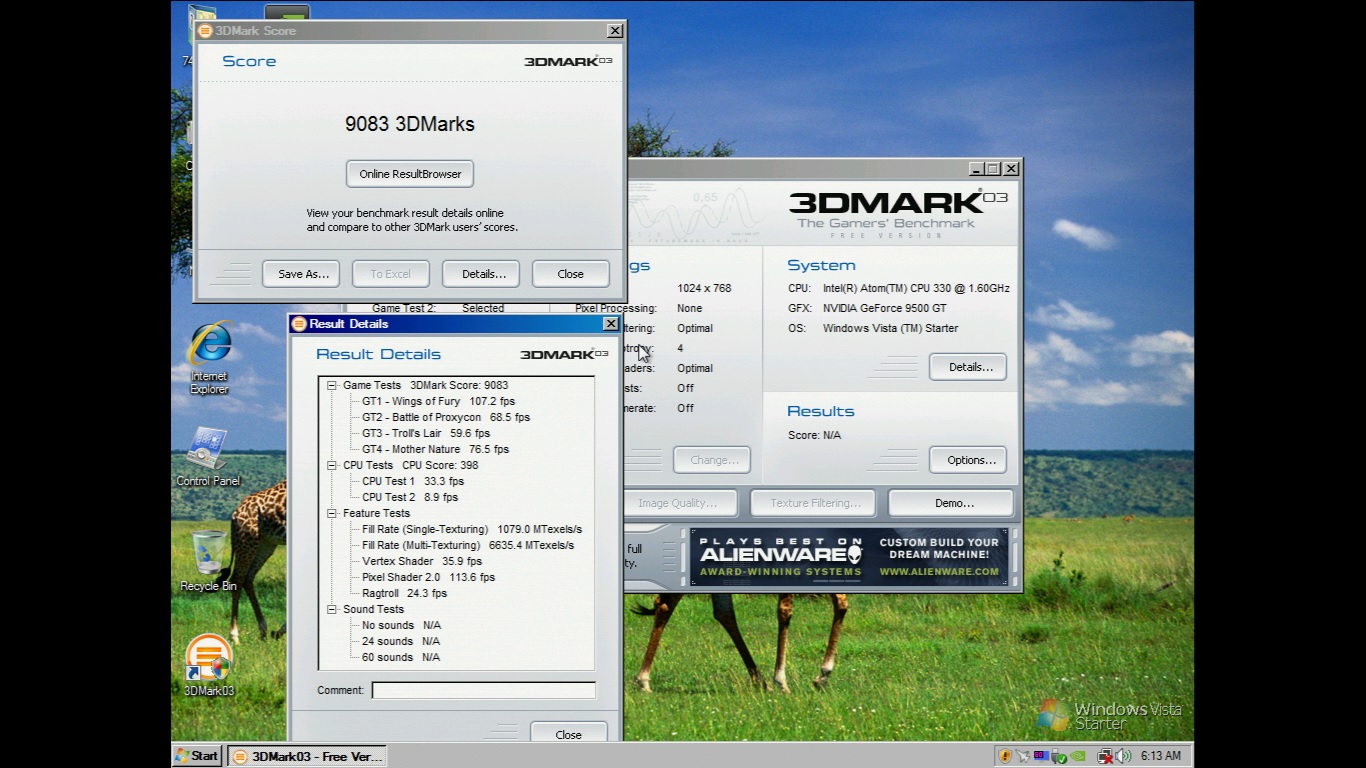Image resolution: width=1366 pixels, height=768 pixels.
Task: Click Save As in the Score window
Action: [x=303, y=274]
